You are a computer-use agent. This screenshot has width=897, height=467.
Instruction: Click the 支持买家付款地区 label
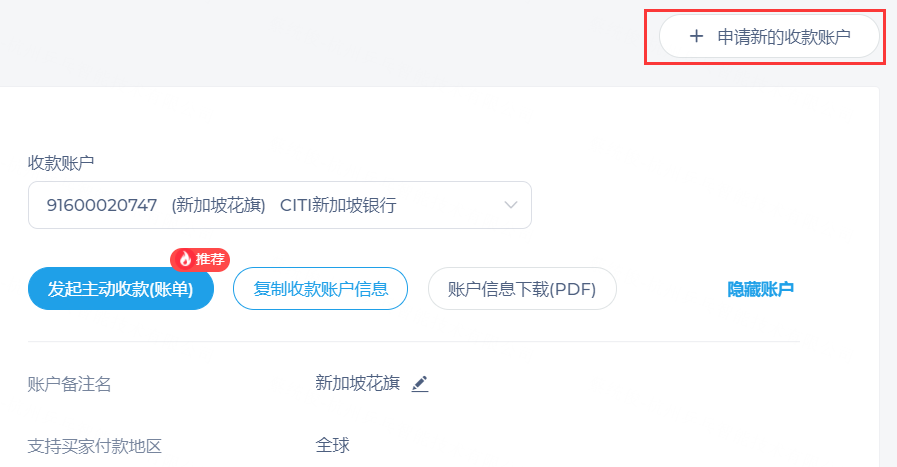point(94,446)
